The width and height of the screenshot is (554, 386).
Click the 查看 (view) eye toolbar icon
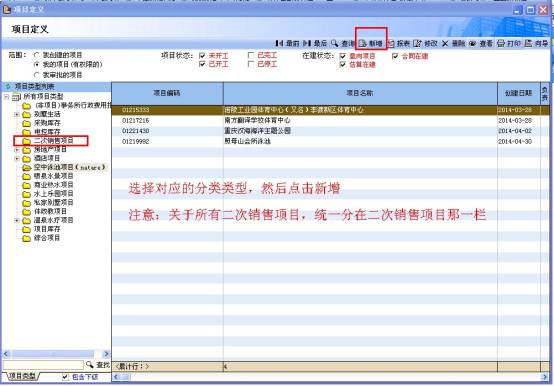click(472, 44)
